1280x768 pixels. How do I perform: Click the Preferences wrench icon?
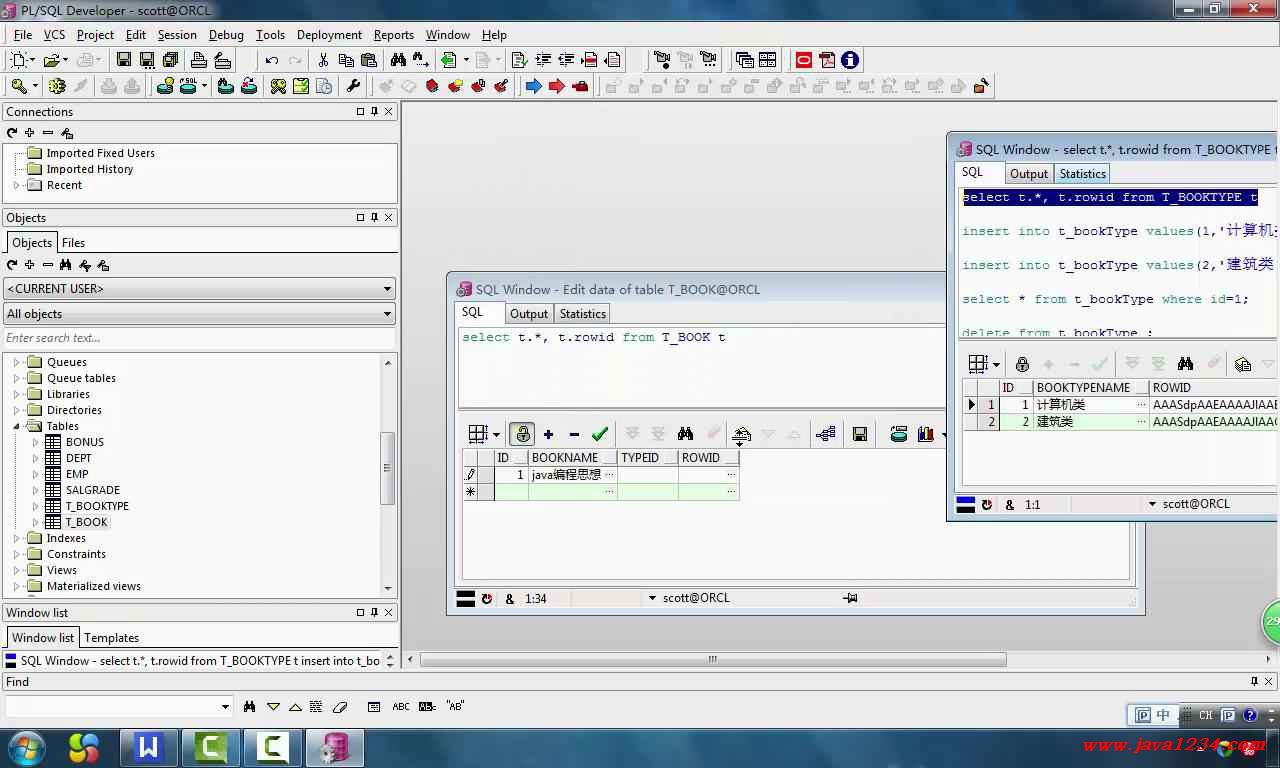[x=353, y=86]
